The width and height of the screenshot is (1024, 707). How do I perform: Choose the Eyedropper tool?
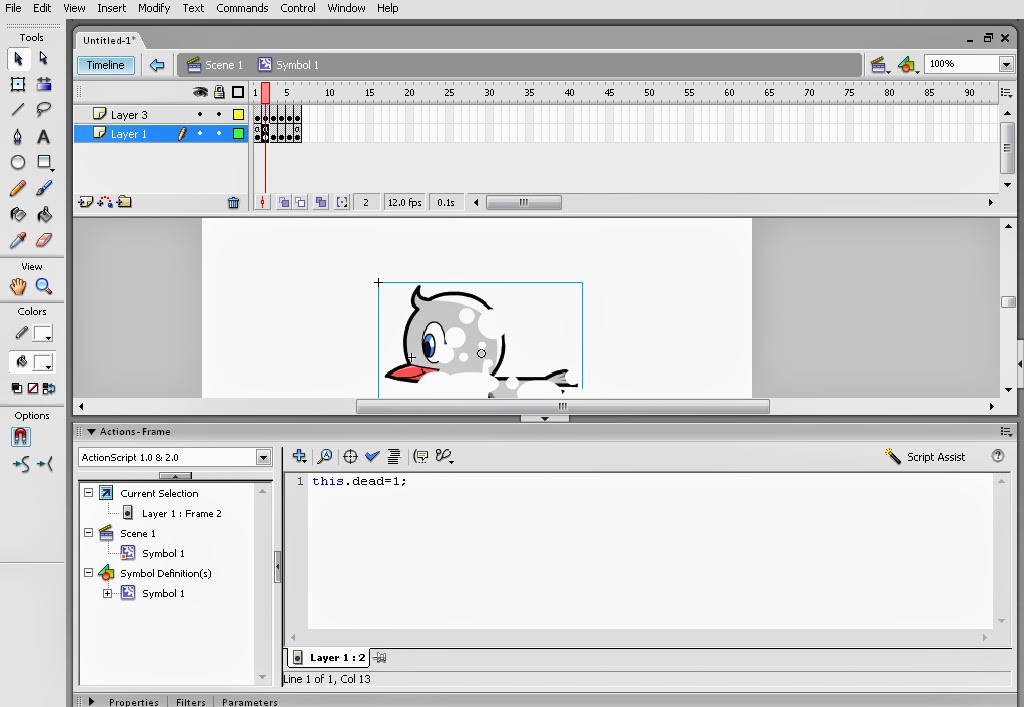click(17, 240)
